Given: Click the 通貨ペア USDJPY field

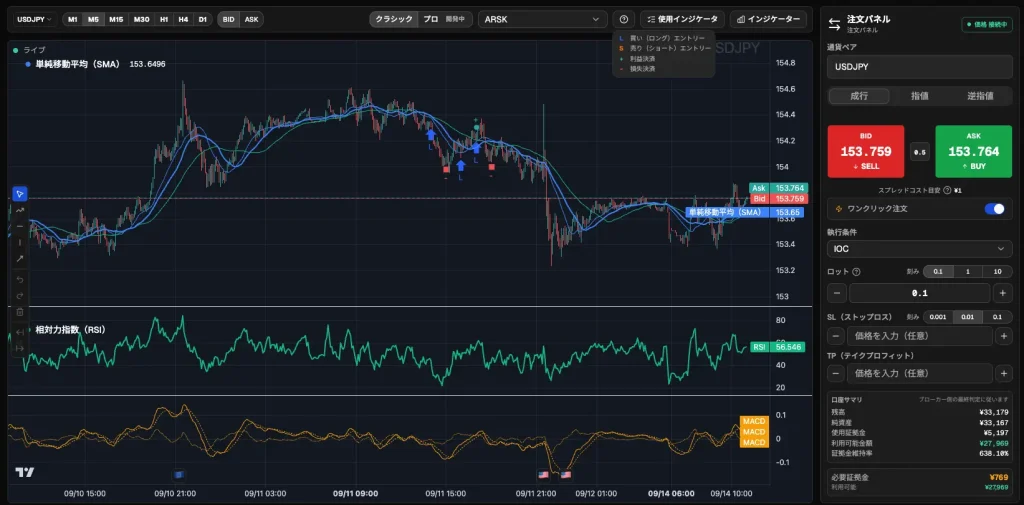Looking at the screenshot, I should (920, 67).
